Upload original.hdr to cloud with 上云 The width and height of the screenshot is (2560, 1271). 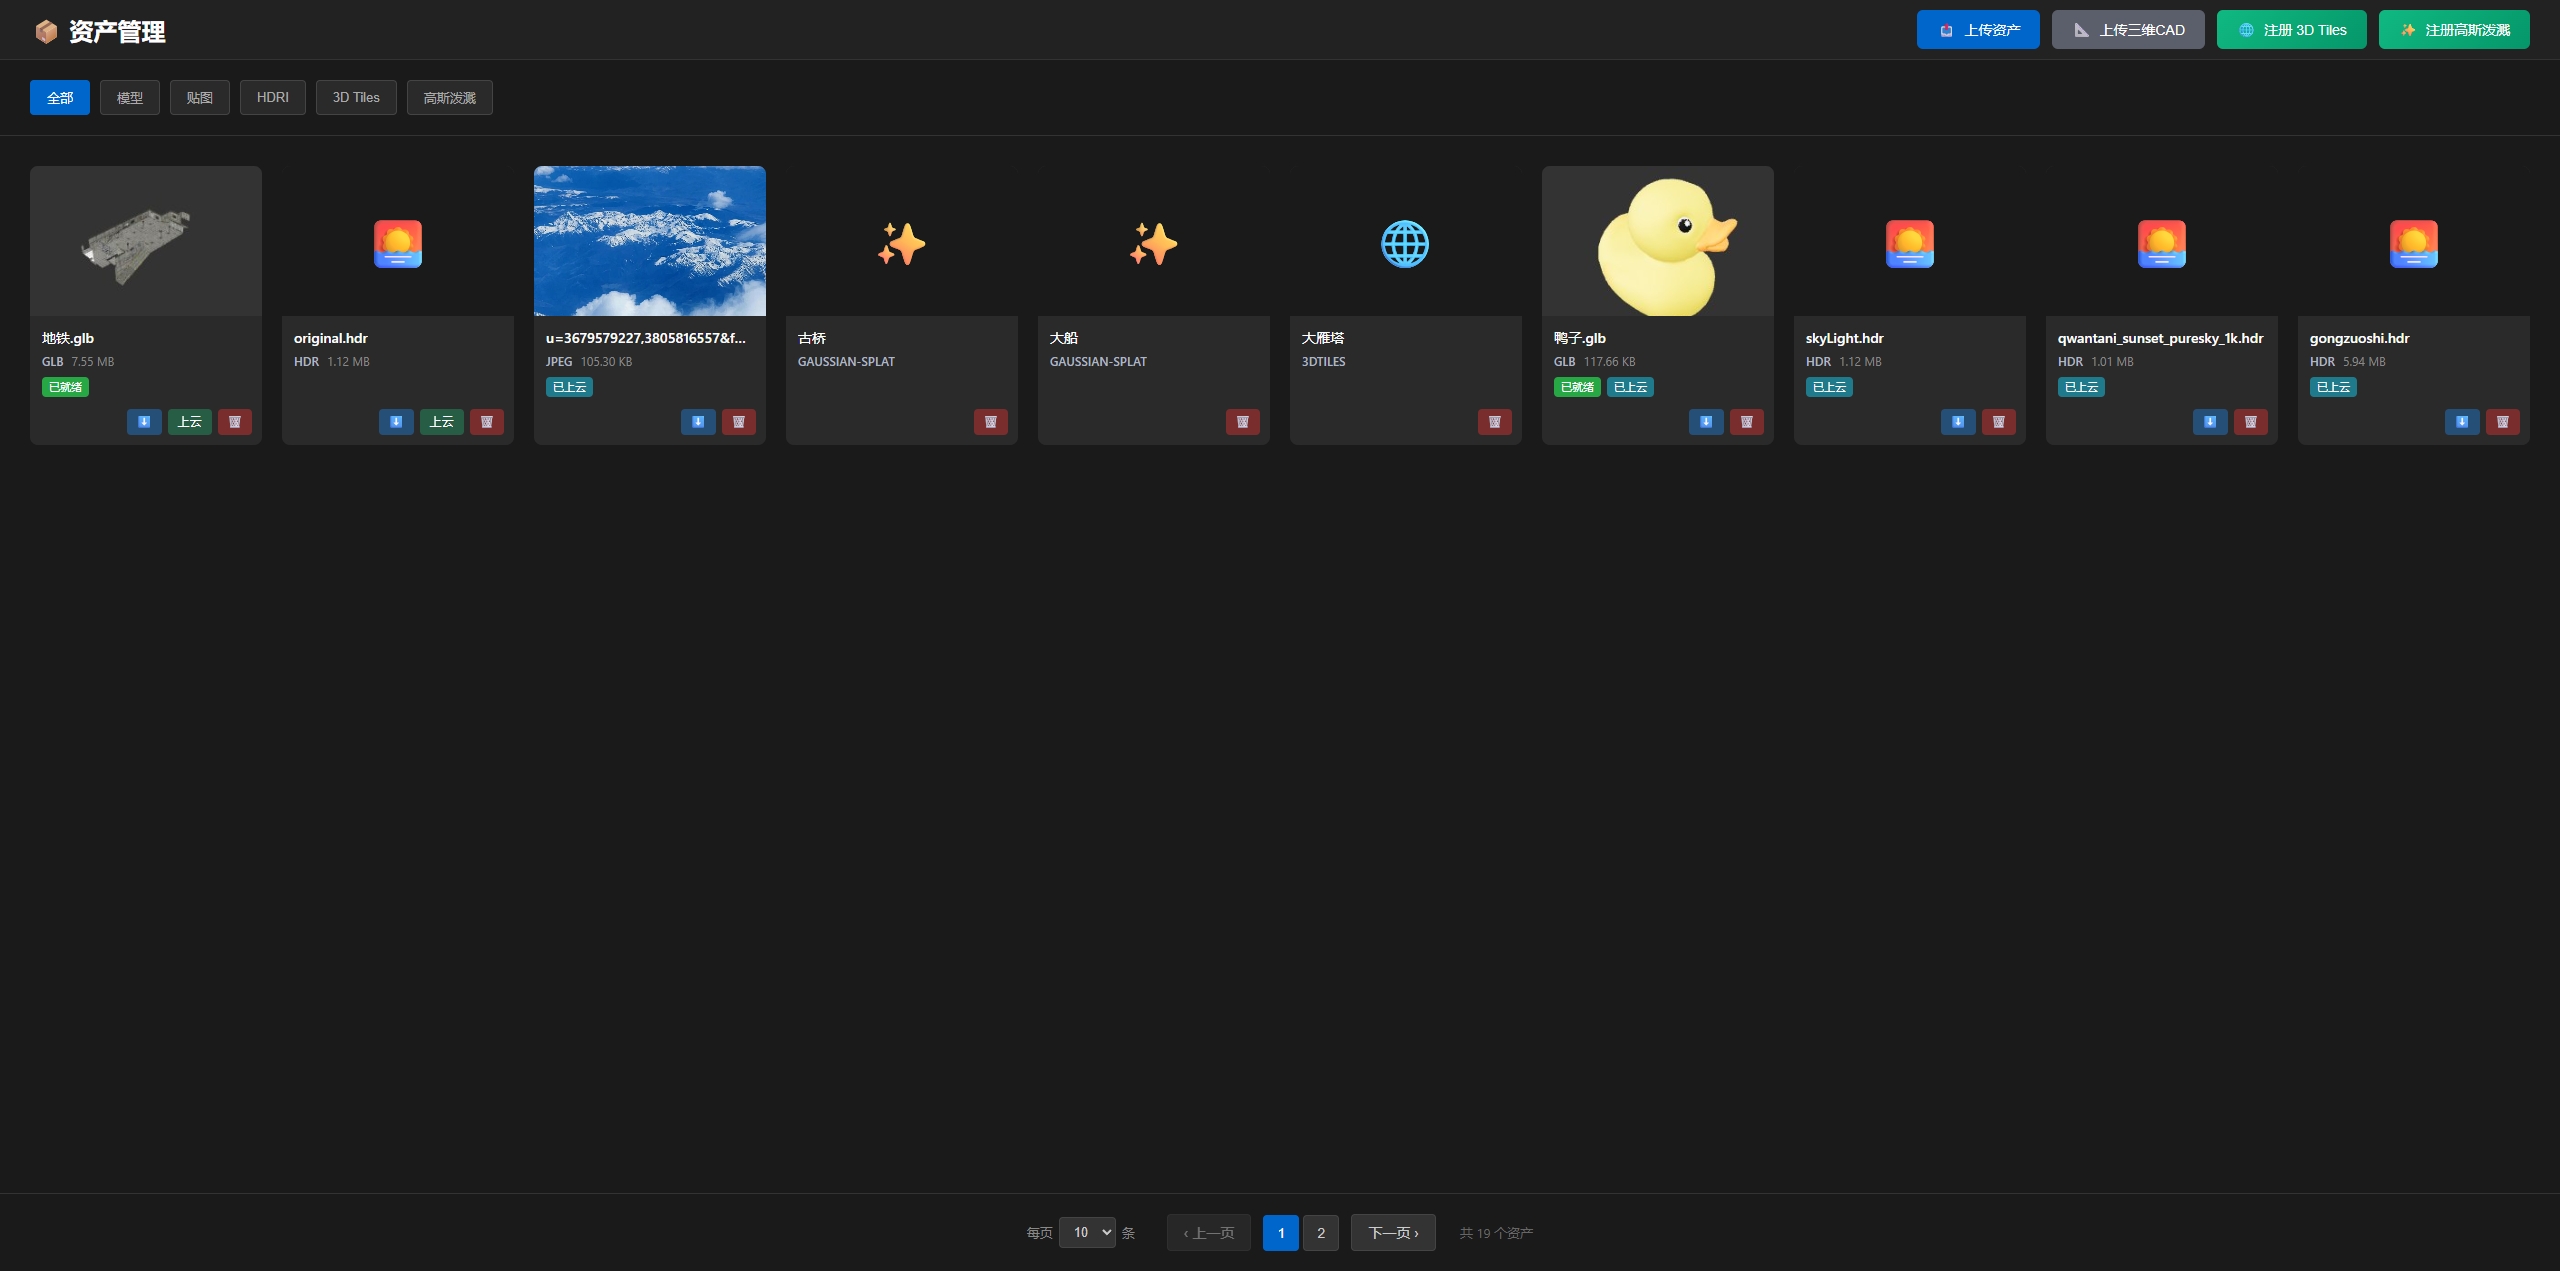[442, 422]
